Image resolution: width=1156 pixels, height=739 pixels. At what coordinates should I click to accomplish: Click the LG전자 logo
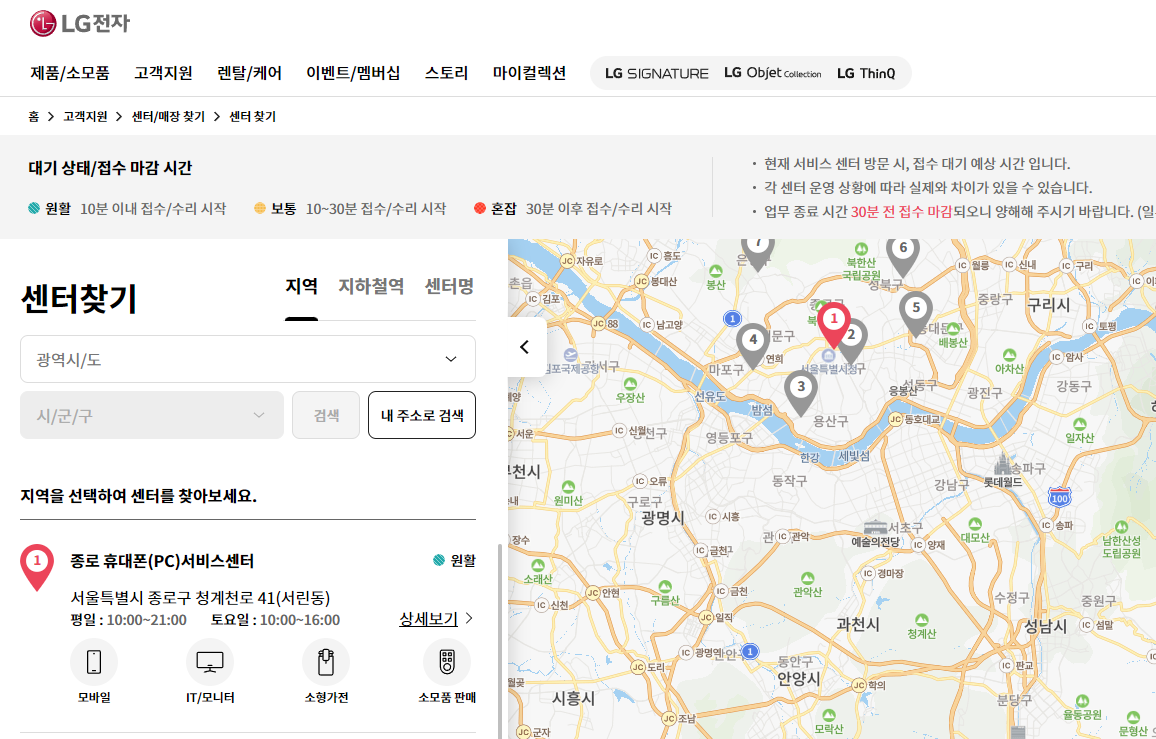click(x=80, y=23)
